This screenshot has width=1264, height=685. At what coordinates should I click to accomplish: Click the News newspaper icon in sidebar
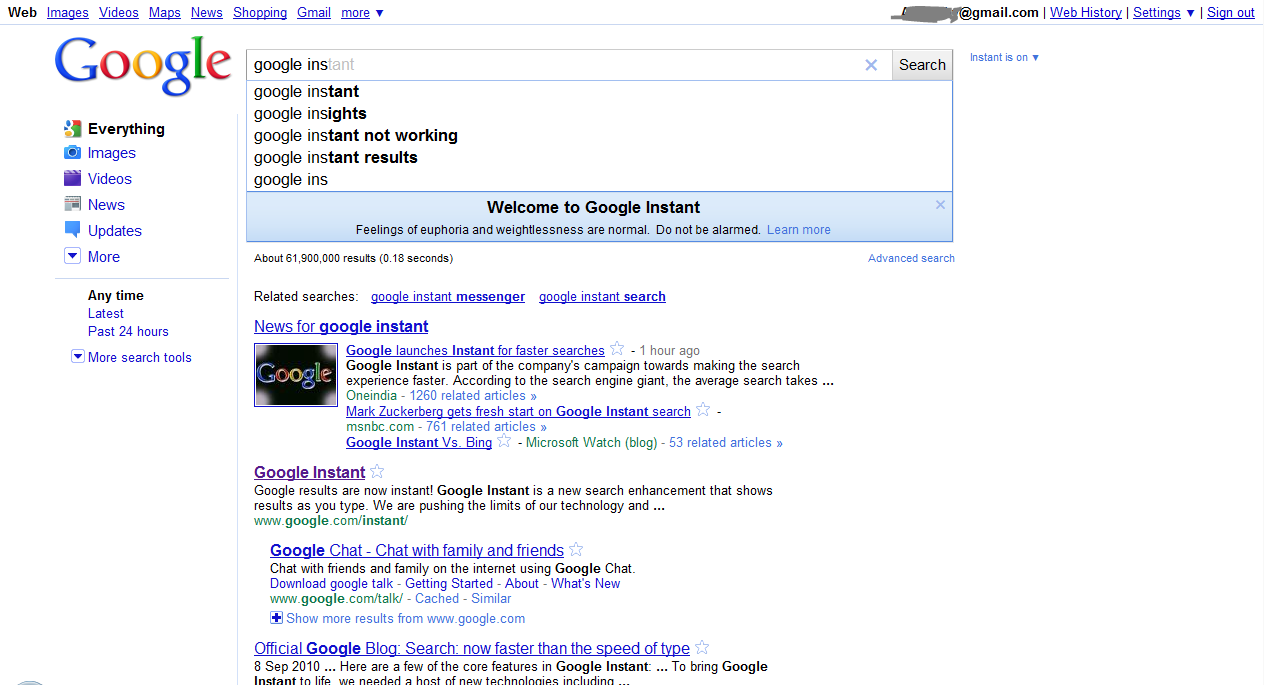[72, 204]
